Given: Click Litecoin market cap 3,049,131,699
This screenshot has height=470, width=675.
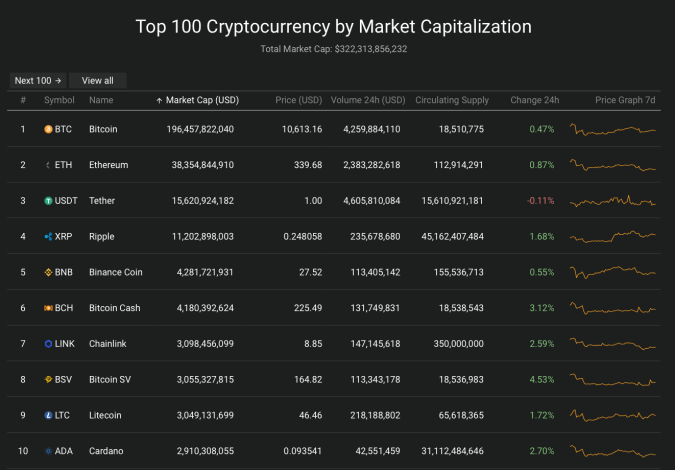Looking at the screenshot, I should [x=205, y=415].
